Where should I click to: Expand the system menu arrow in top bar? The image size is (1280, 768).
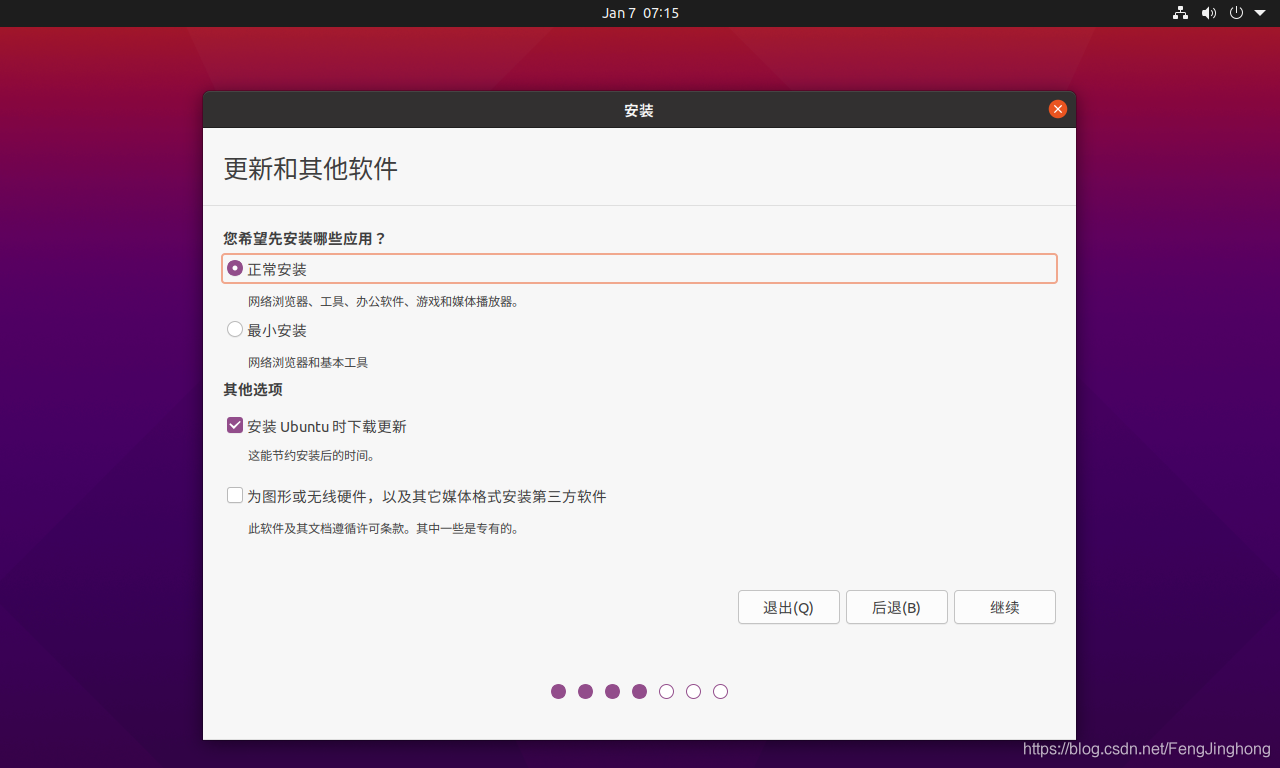click(1260, 13)
